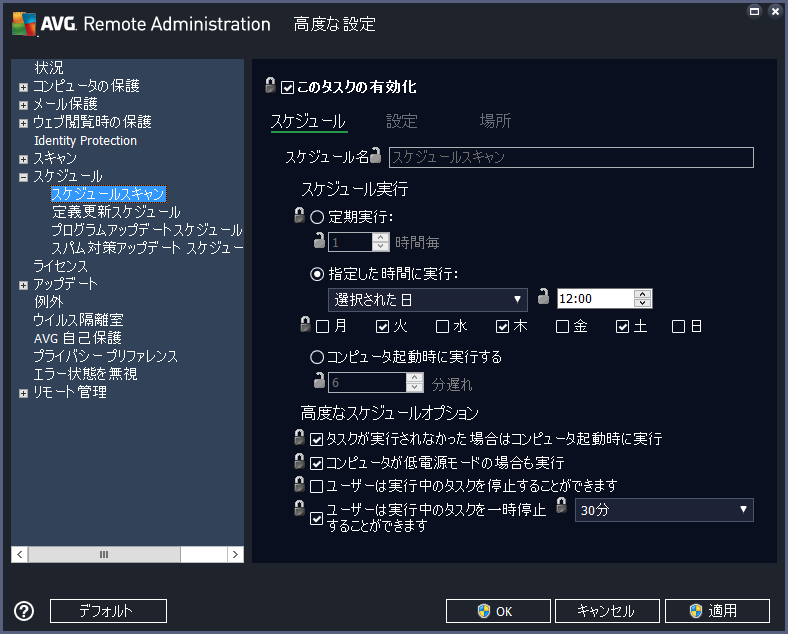This screenshot has width=788, height=634.
Task: Select ライセンス in the tree
Action: coord(60,266)
